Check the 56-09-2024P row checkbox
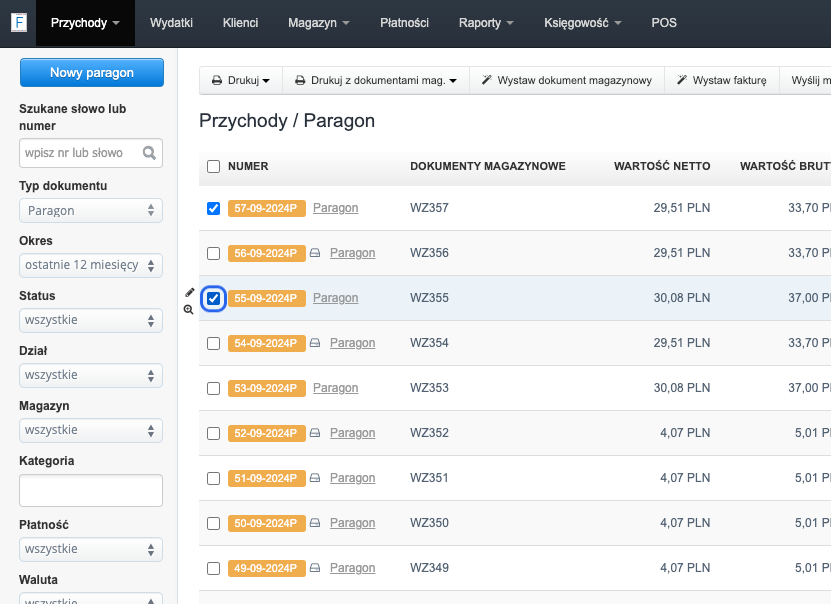831x604 pixels. tap(213, 253)
